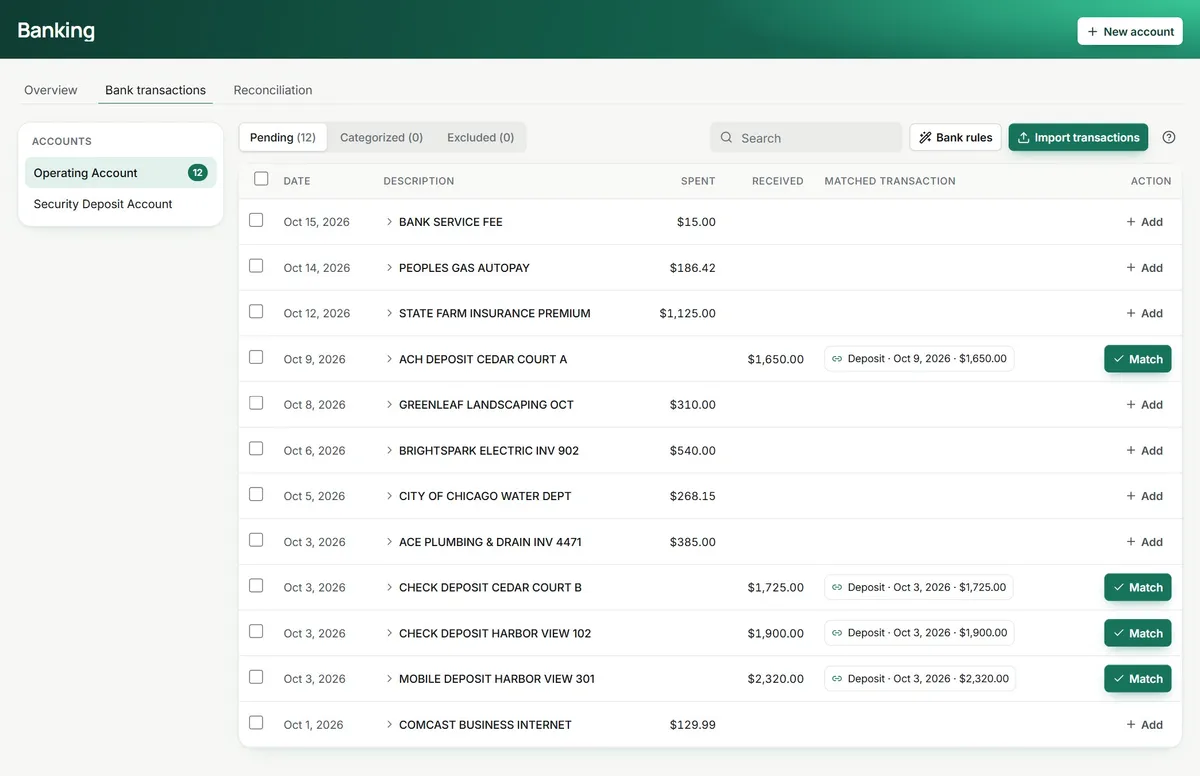
Task: Tick the City of Chicago Water Dept checkbox
Action: 256,494
